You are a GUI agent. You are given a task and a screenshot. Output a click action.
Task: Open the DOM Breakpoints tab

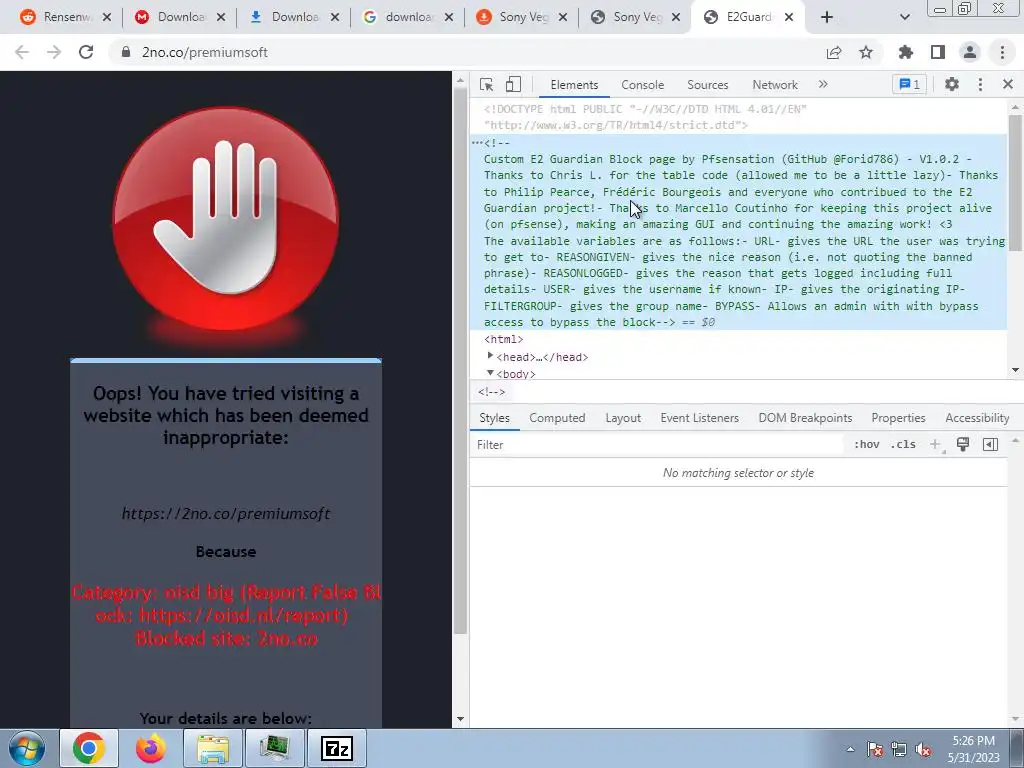click(x=805, y=418)
